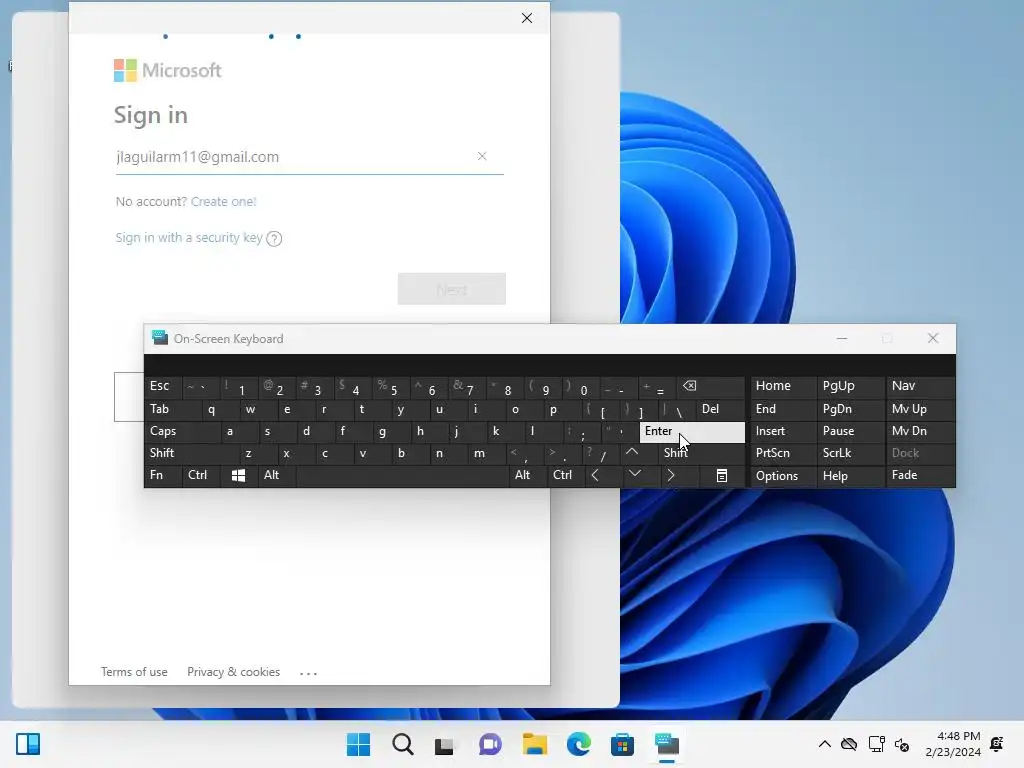Click the security key help icon
The image size is (1024, 768).
[274, 238]
